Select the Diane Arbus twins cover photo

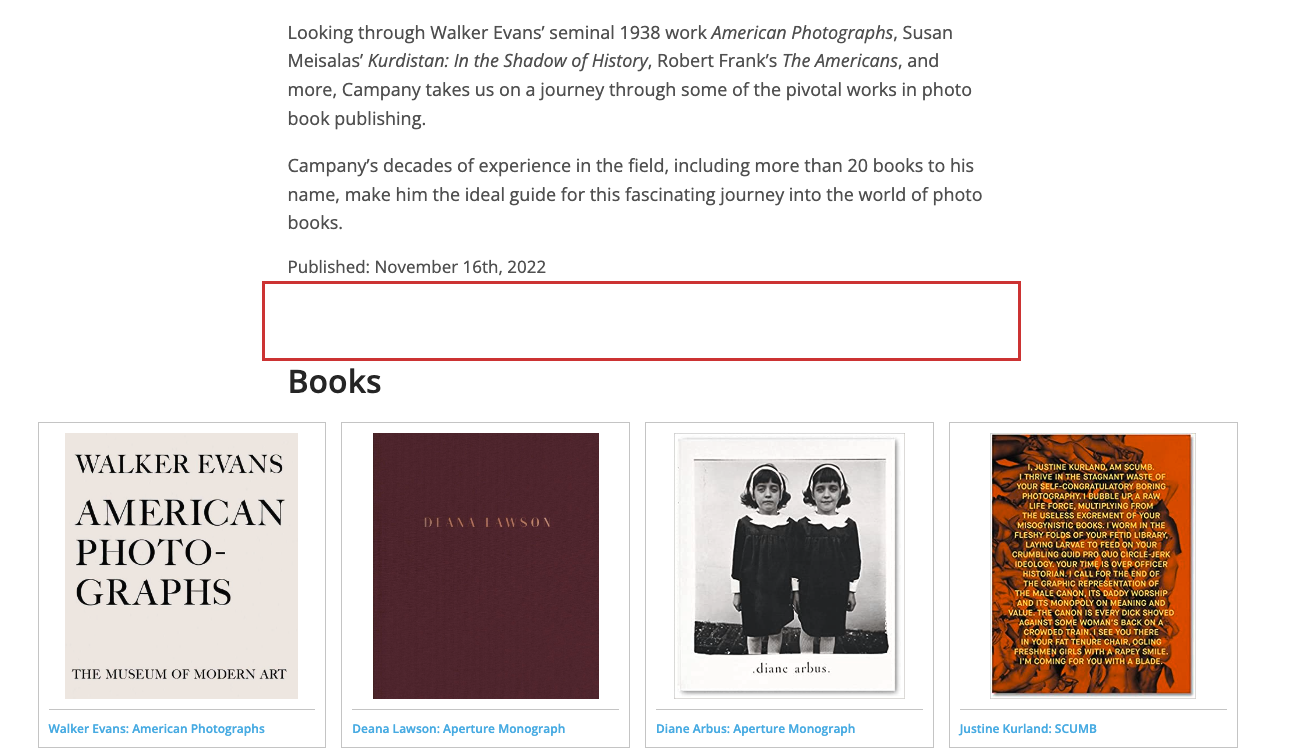(789, 565)
